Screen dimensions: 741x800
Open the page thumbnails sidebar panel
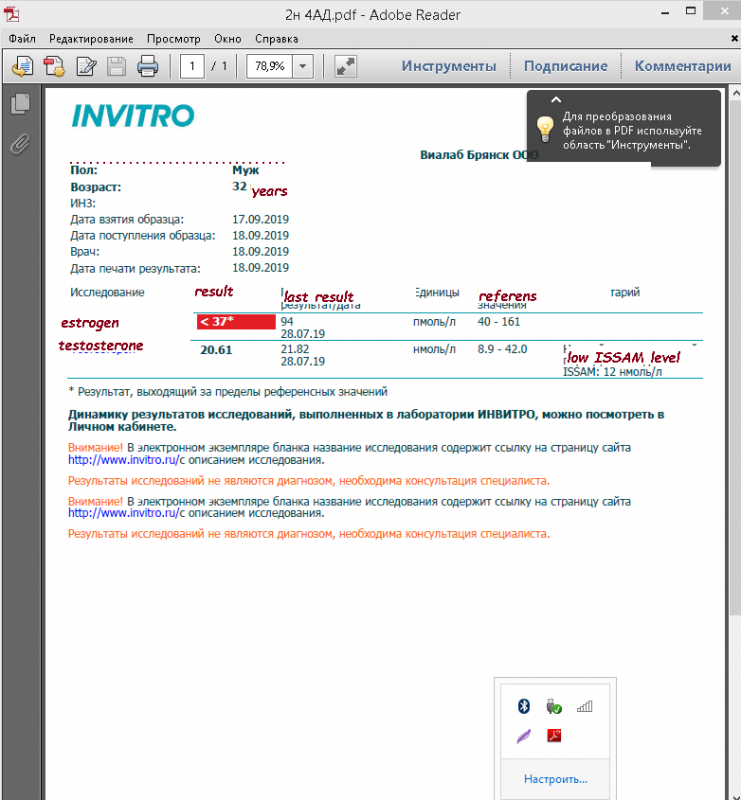click(20, 104)
